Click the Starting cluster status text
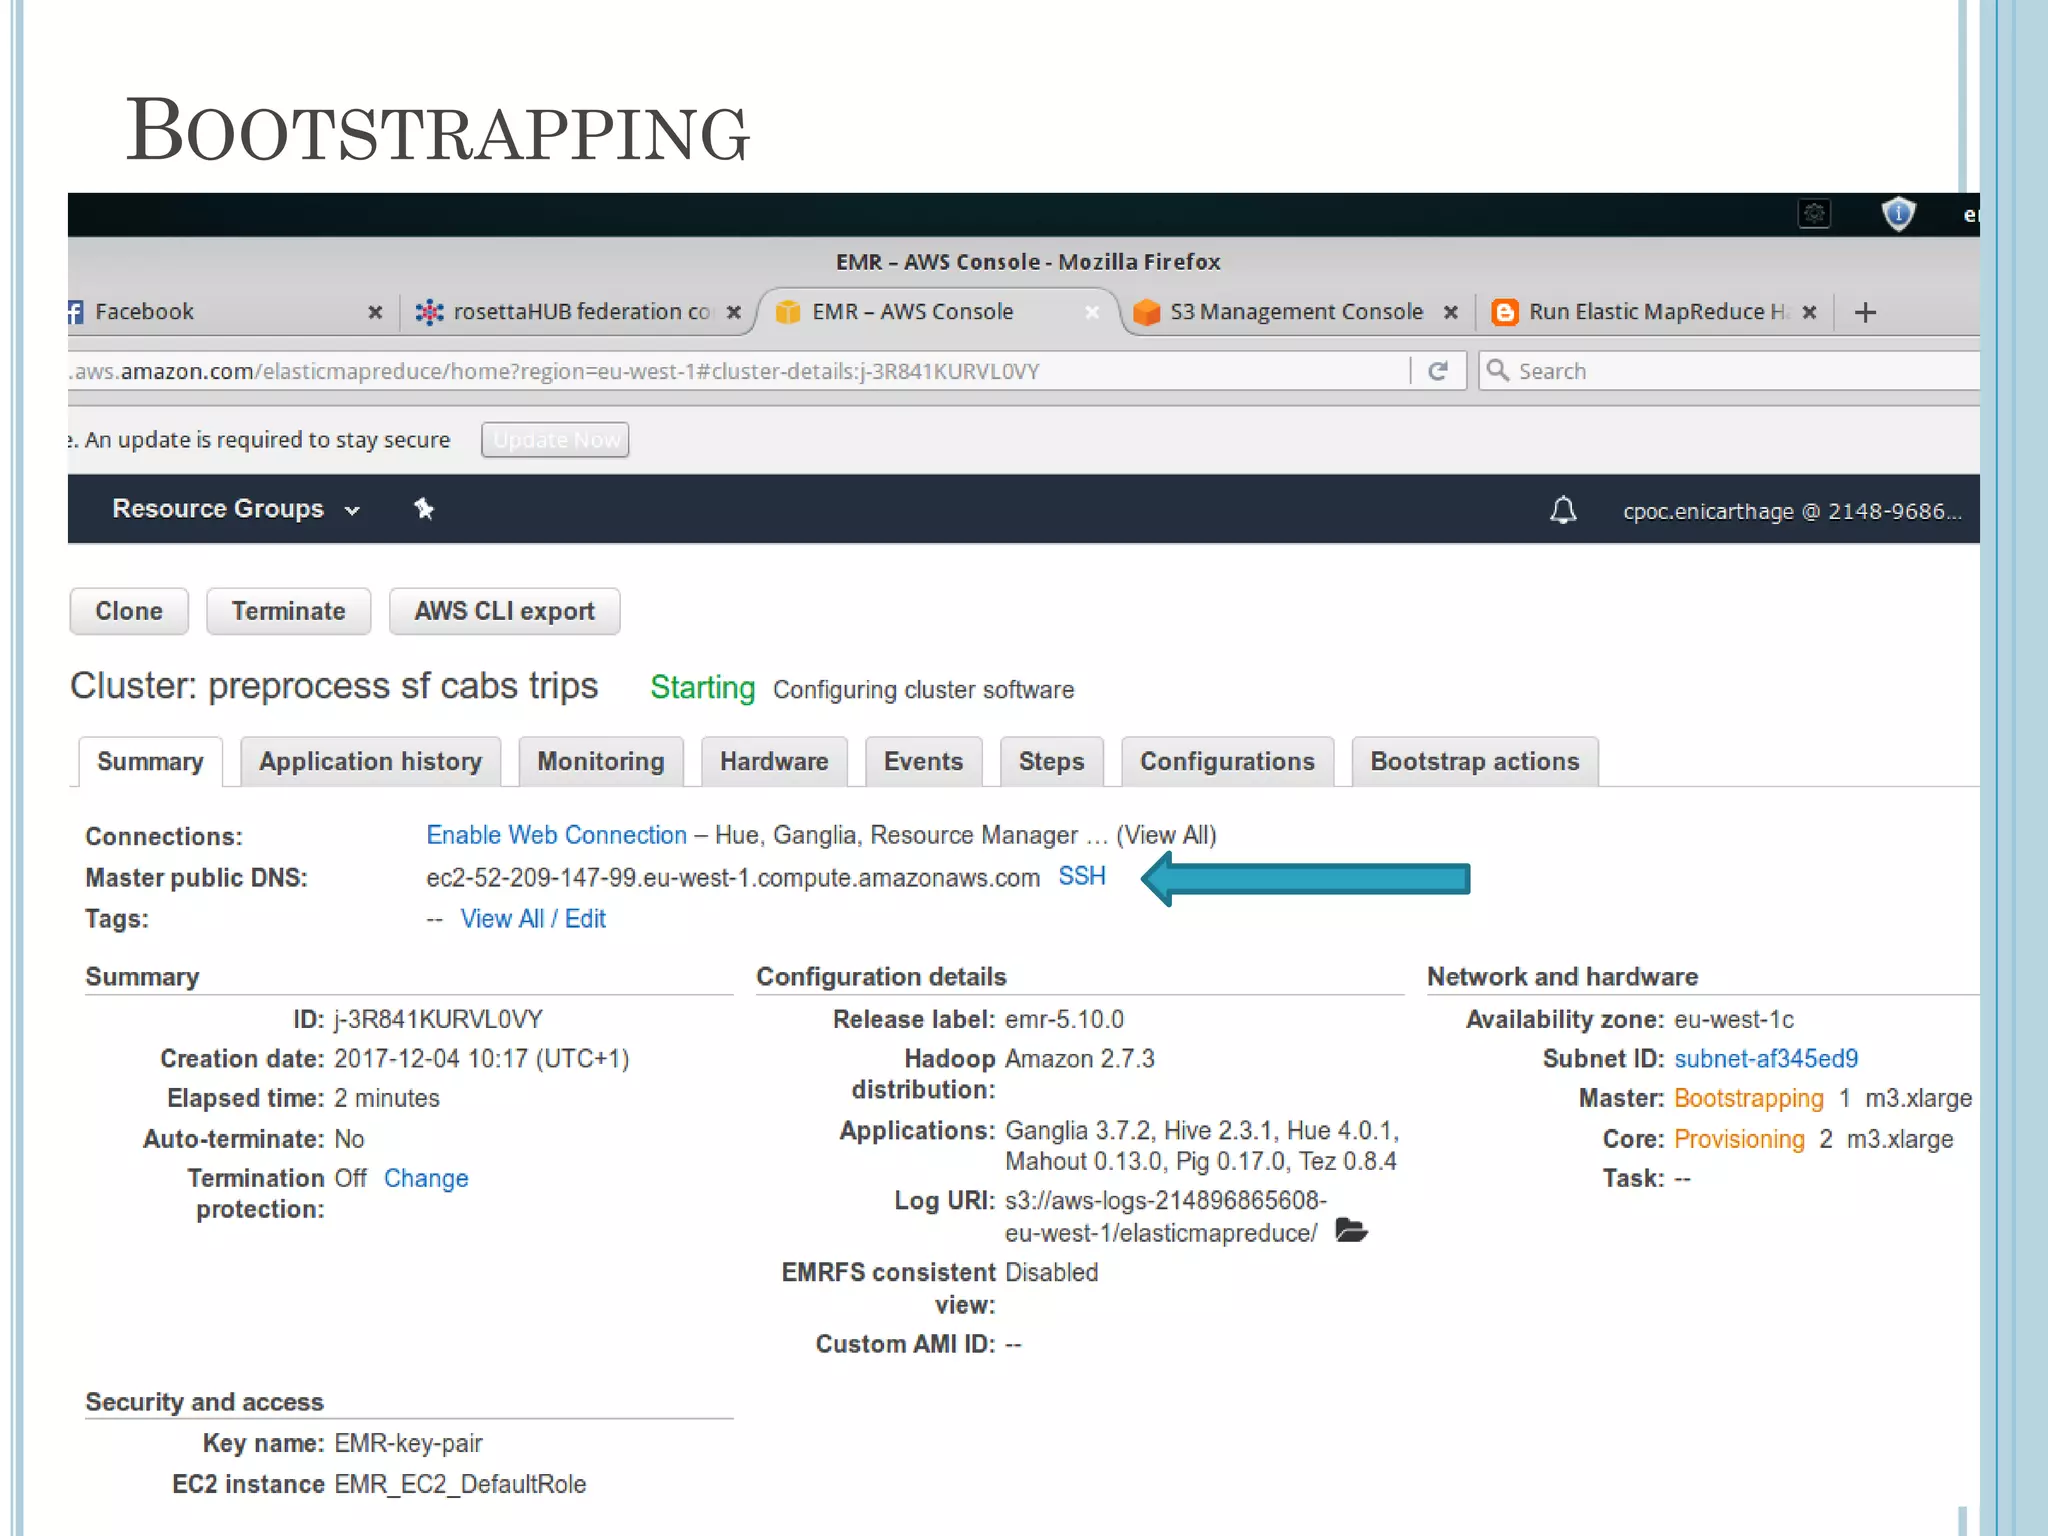 [702, 688]
